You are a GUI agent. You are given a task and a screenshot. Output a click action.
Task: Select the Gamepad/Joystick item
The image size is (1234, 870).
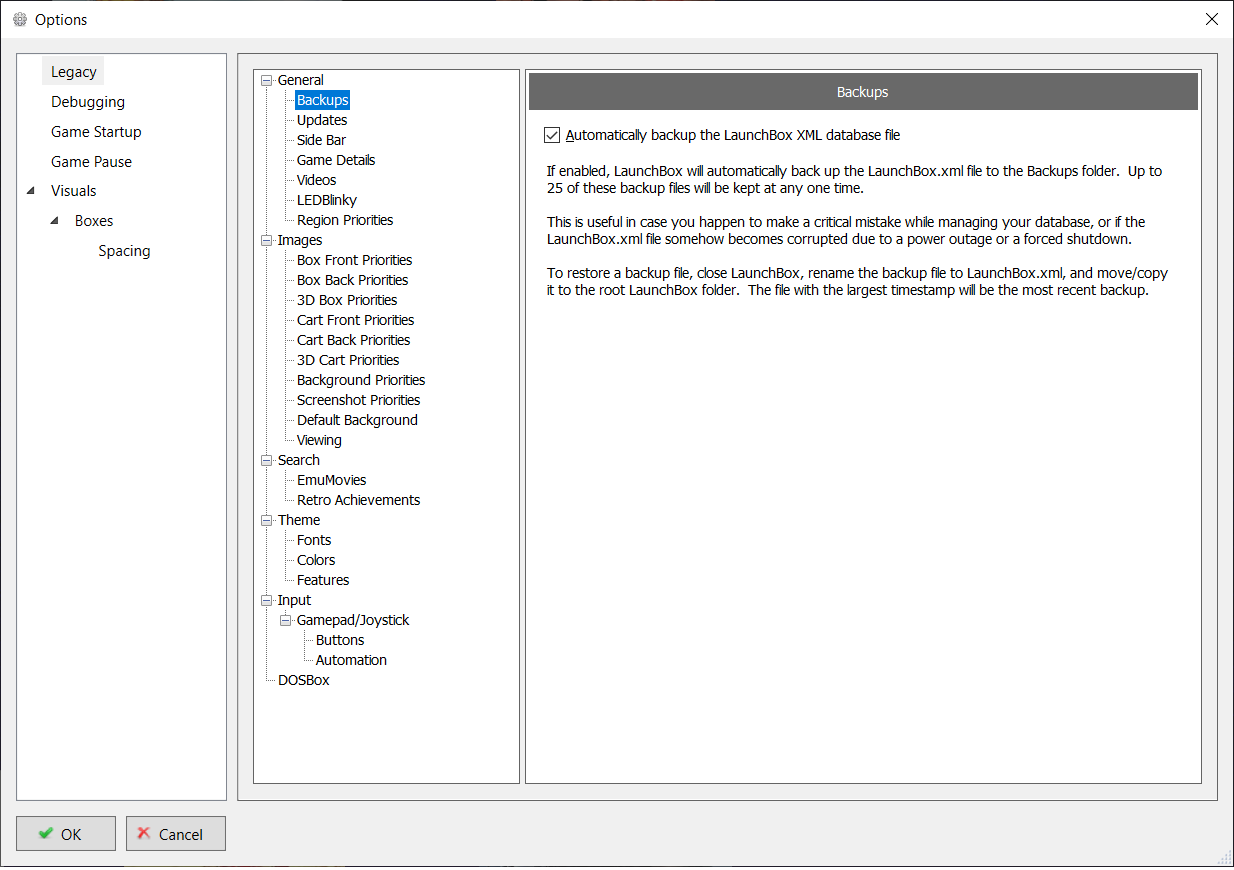click(353, 620)
